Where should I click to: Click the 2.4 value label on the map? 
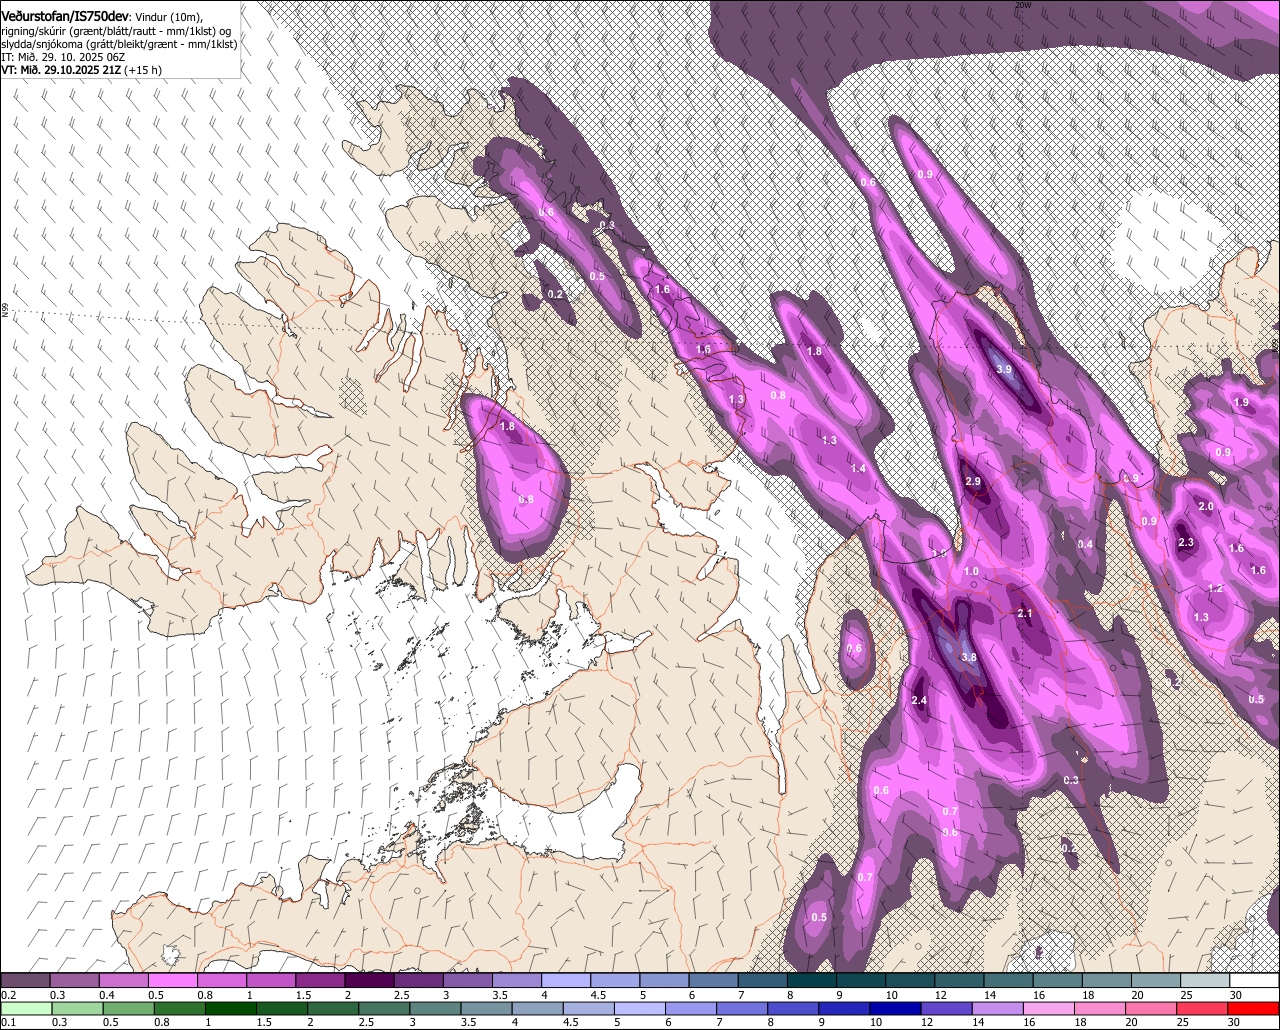click(919, 700)
